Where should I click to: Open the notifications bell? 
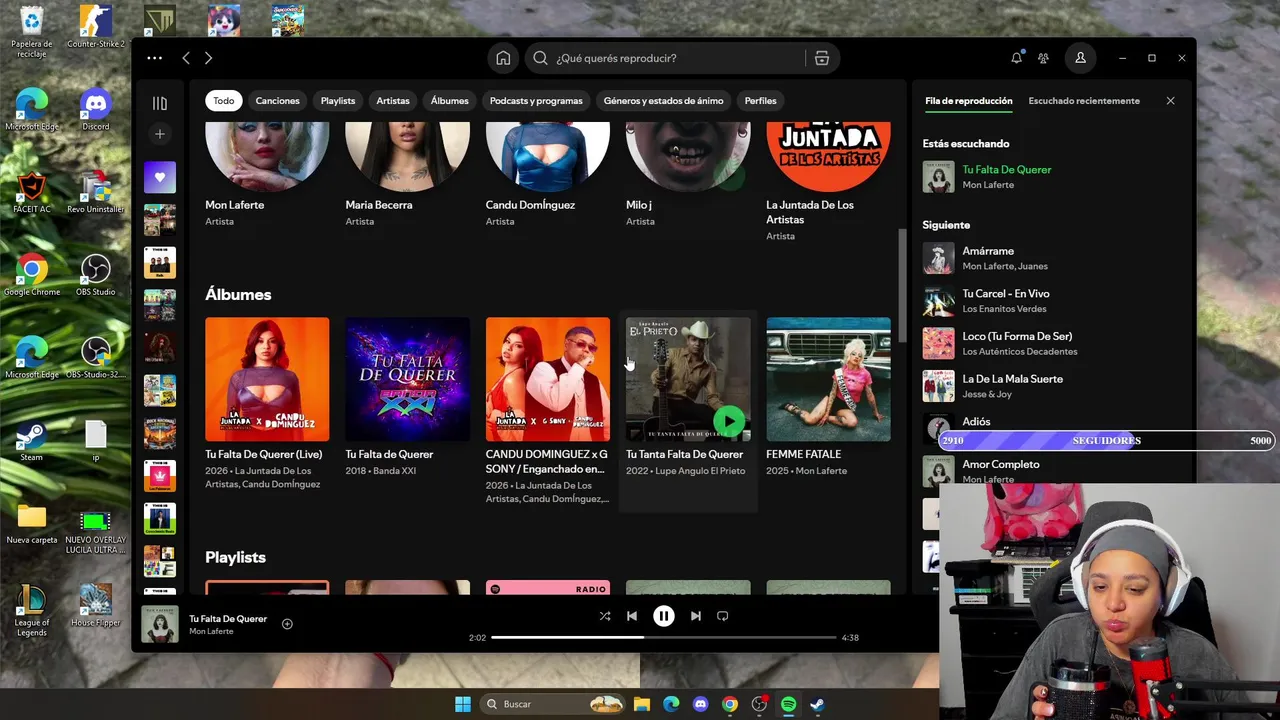(1016, 58)
